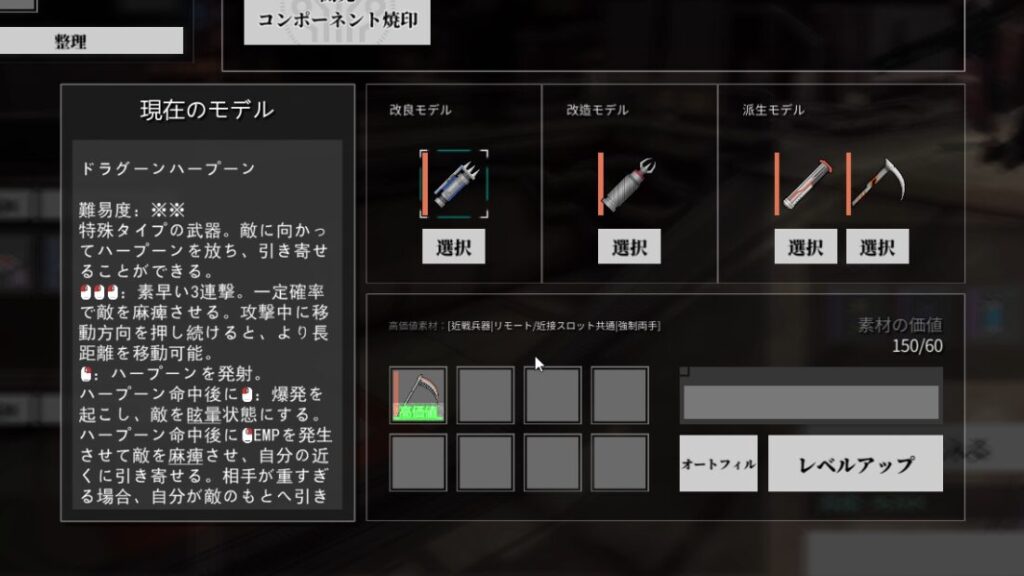Viewport: 1024px width, 576px height.
Task: Select the first 派生モデル with 選択 button
Action: 806,246
